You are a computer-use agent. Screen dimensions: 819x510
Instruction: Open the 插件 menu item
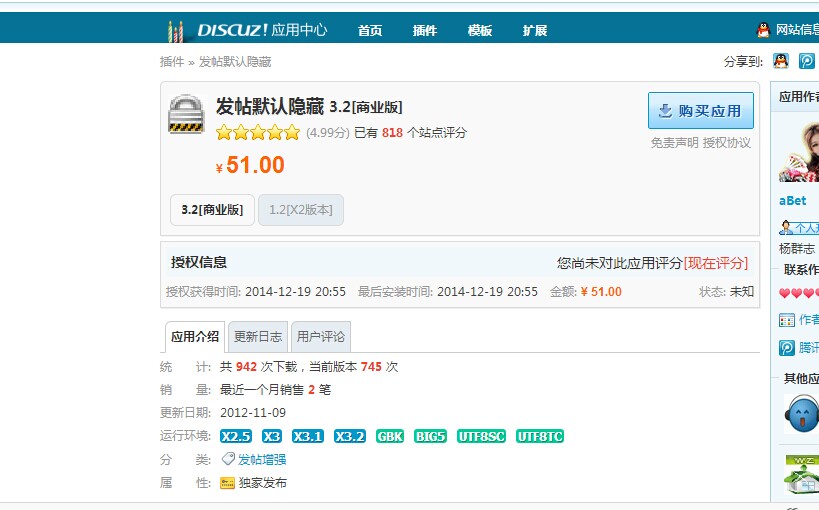pos(425,30)
